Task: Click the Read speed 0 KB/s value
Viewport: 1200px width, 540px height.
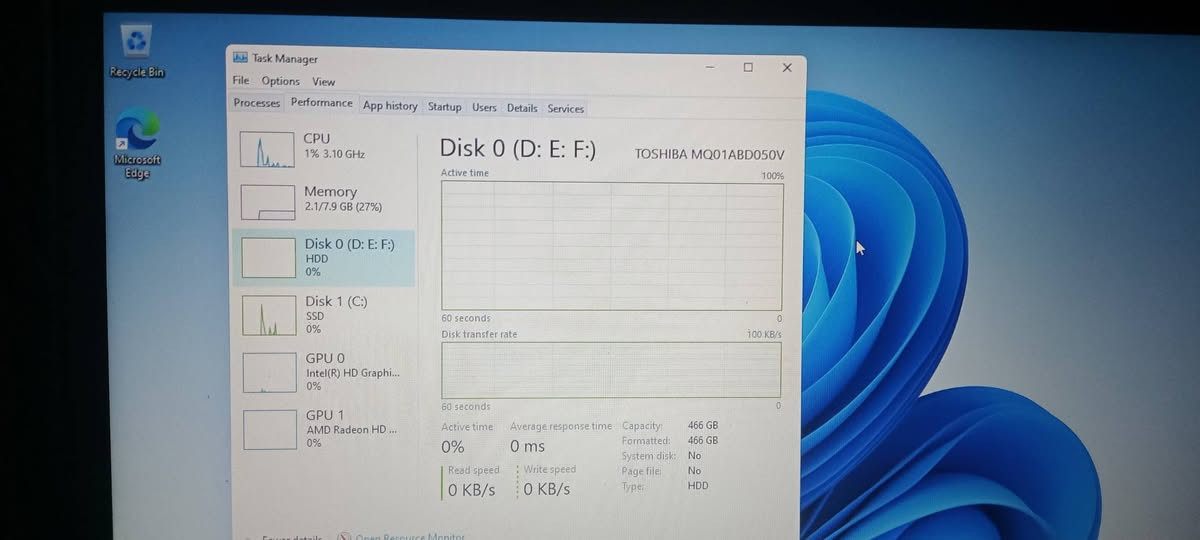Action: 472,490
